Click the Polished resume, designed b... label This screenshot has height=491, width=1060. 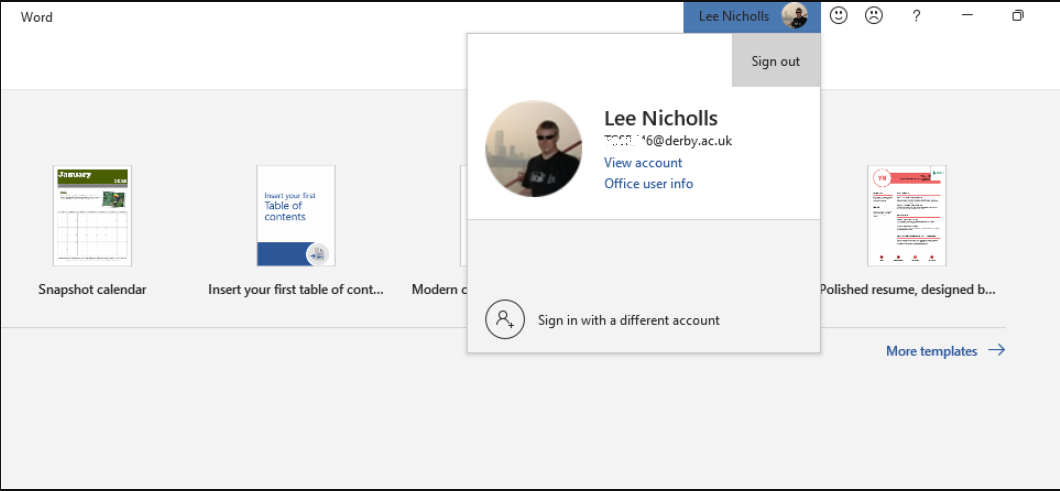click(x=907, y=289)
